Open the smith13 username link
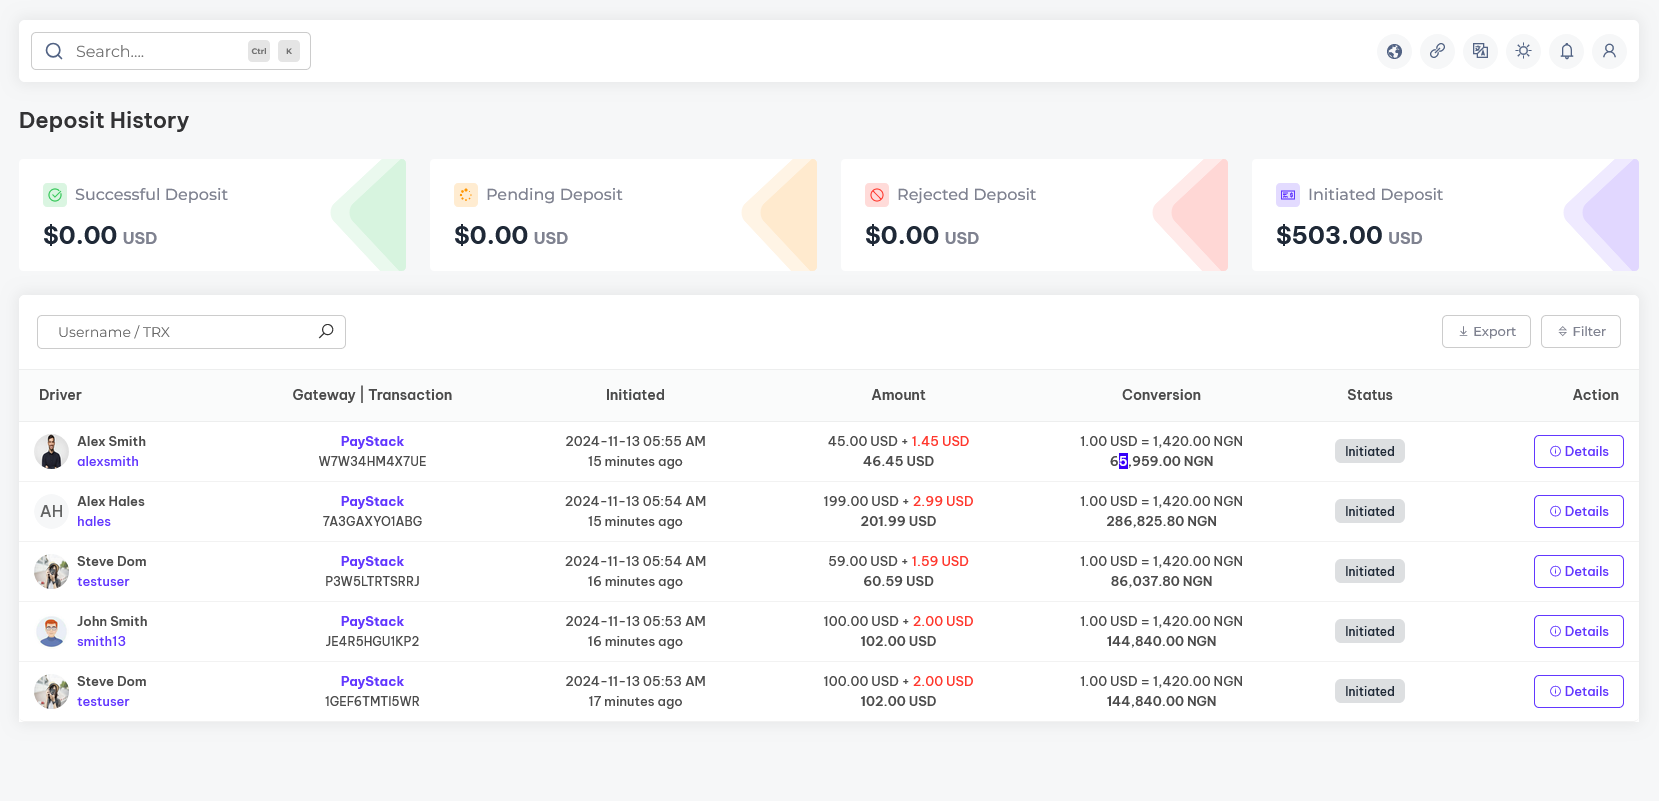Image resolution: width=1659 pixels, height=801 pixels. pos(101,642)
